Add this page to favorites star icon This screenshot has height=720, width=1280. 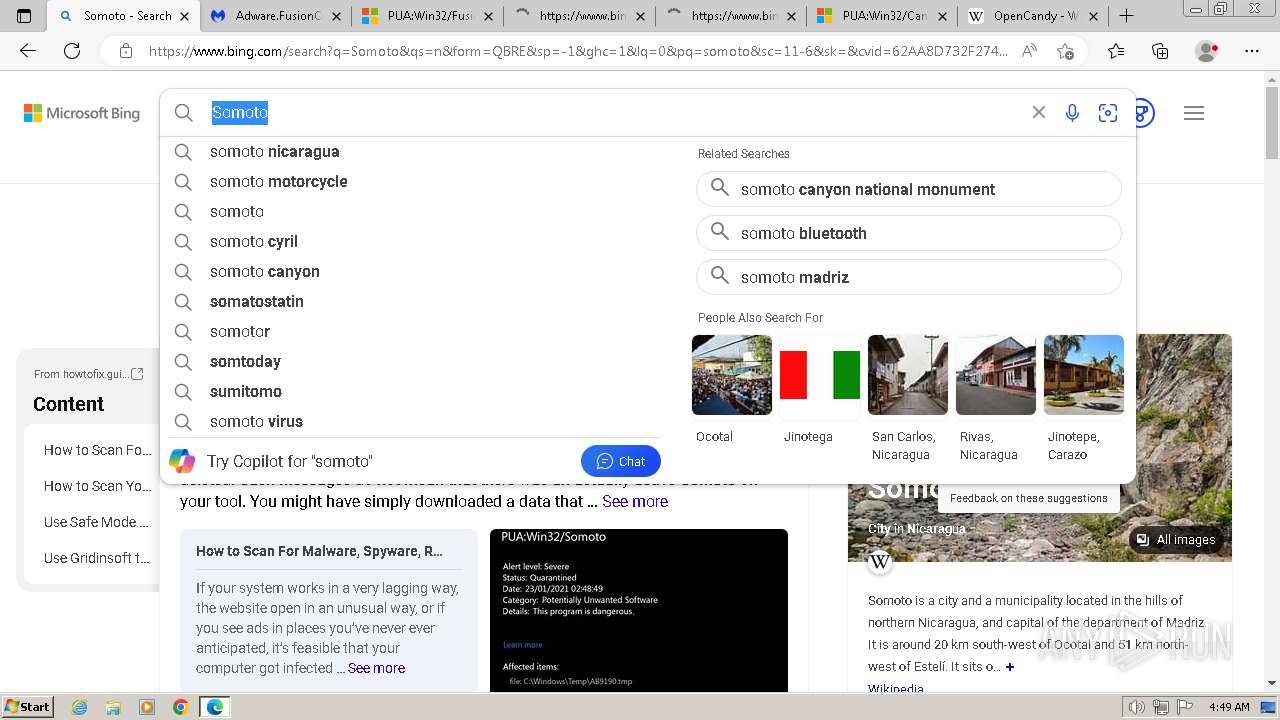1065,51
